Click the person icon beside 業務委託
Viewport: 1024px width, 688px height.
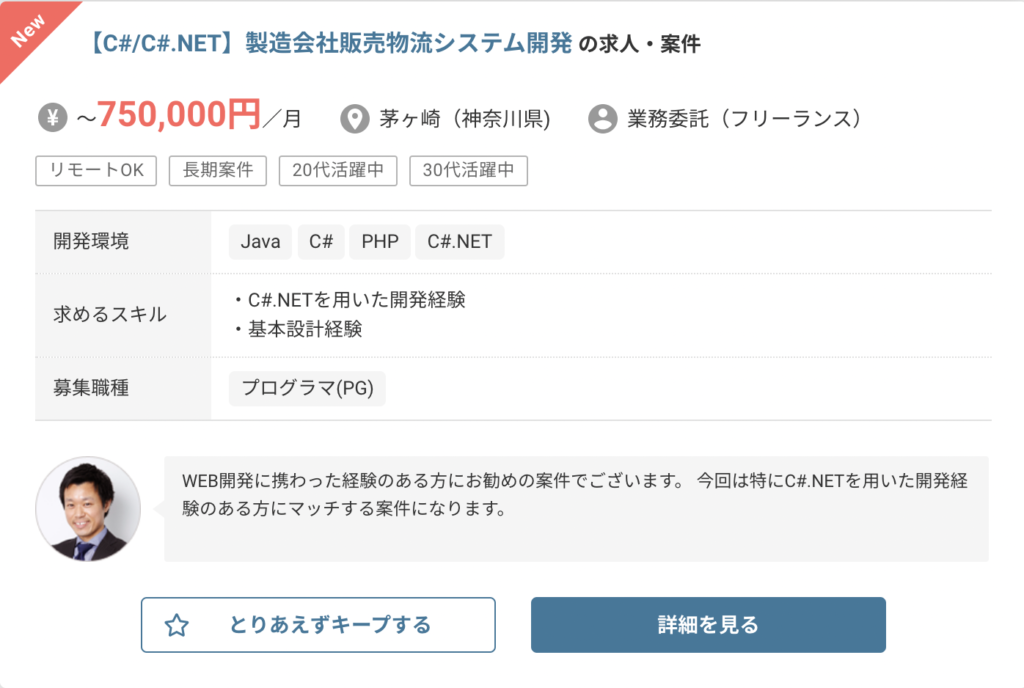[601, 118]
